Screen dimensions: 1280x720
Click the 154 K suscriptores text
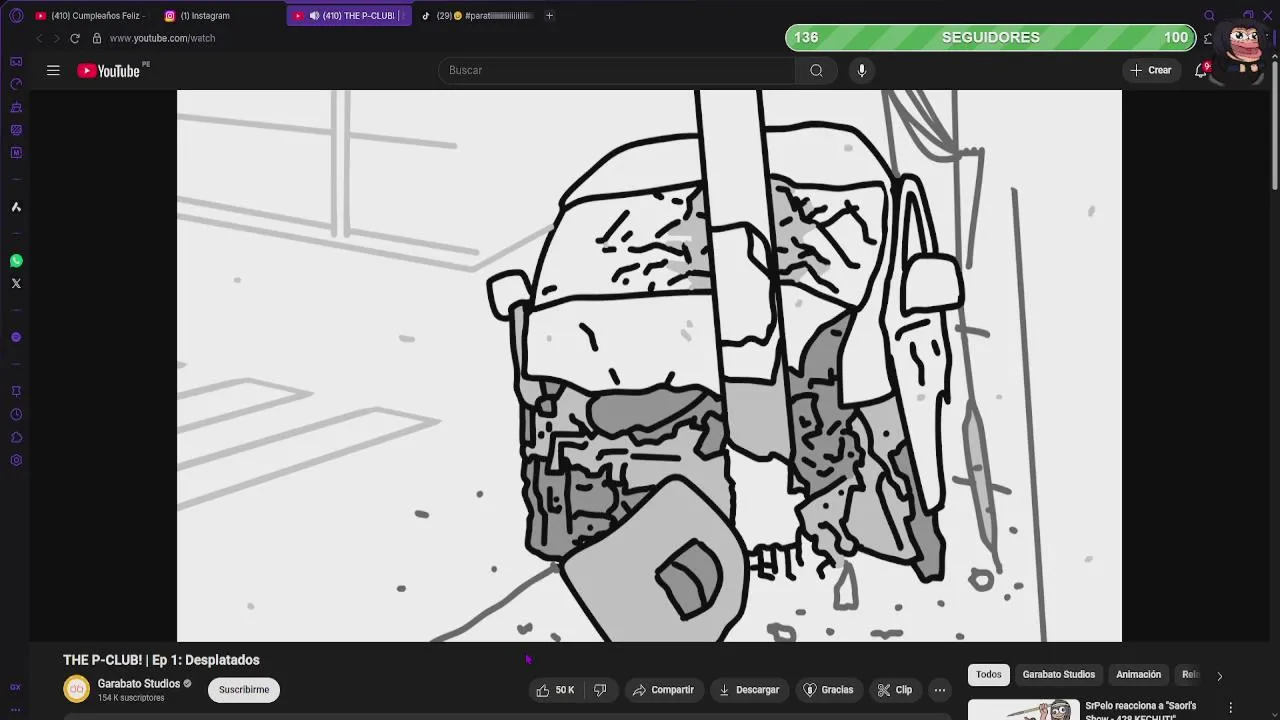(131, 698)
